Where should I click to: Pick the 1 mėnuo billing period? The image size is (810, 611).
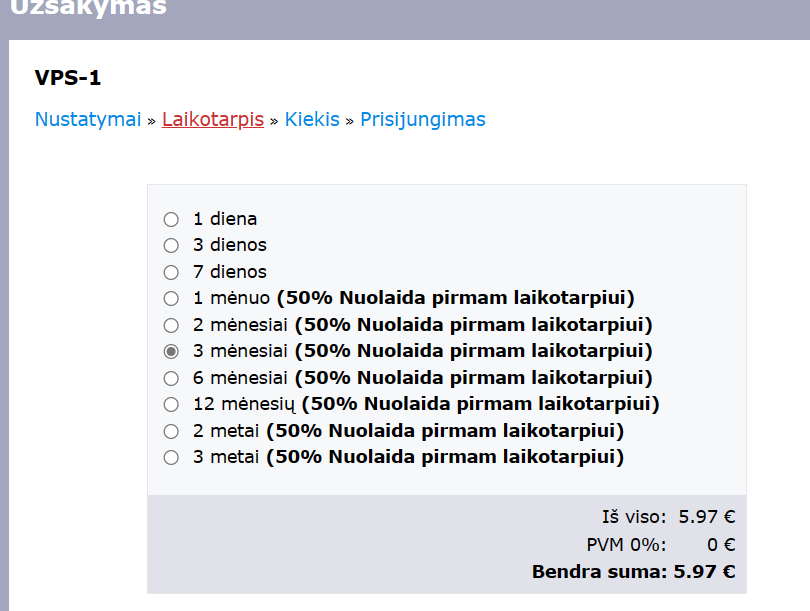pyautogui.click(x=171, y=299)
